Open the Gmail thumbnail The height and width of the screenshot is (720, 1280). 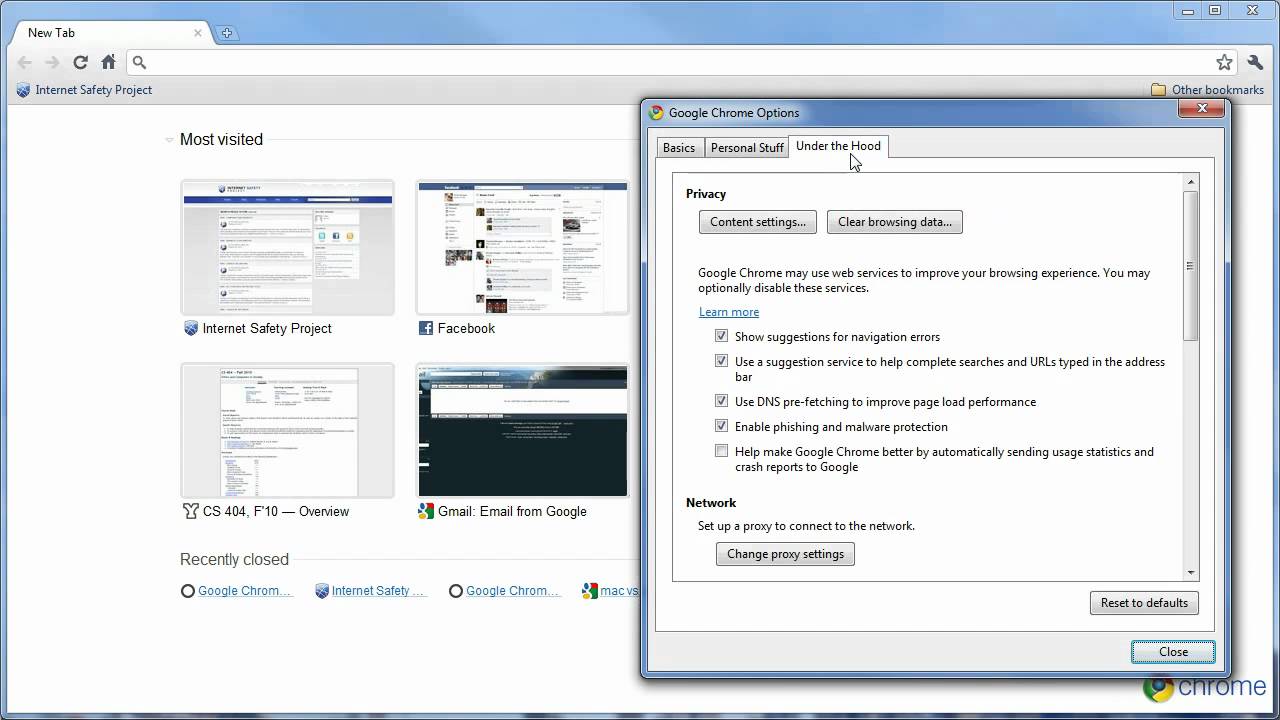point(522,430)
